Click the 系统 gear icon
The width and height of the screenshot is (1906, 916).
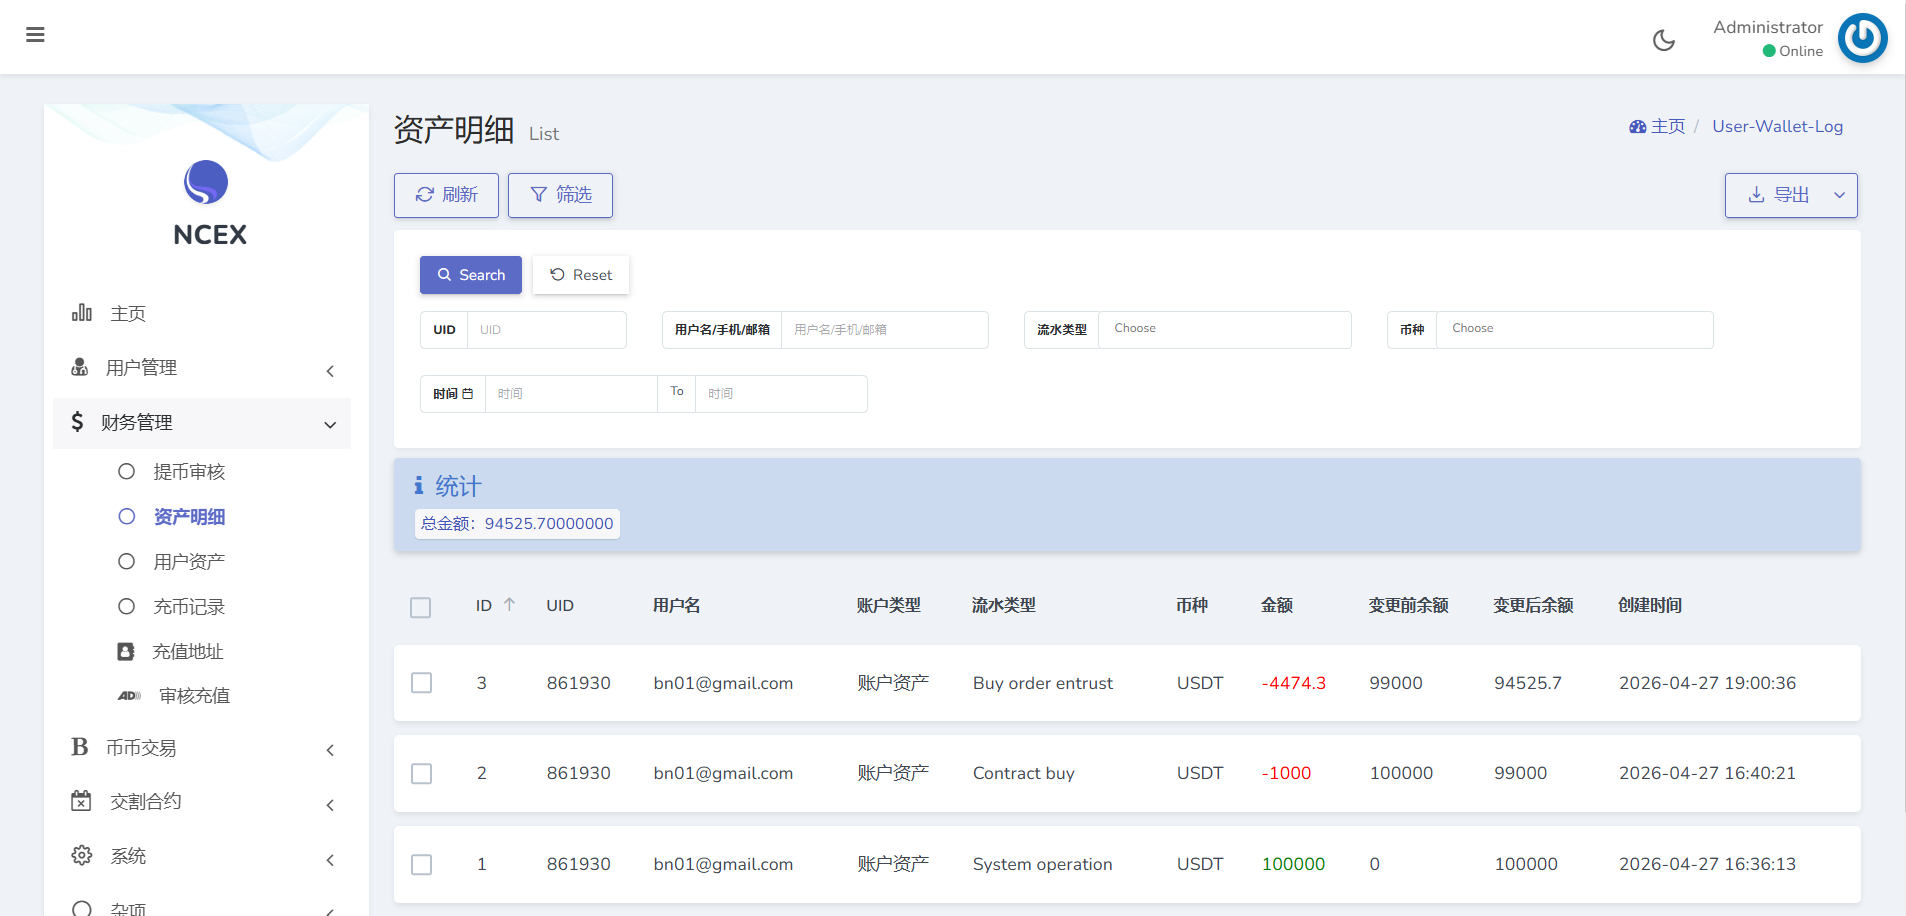82,856
